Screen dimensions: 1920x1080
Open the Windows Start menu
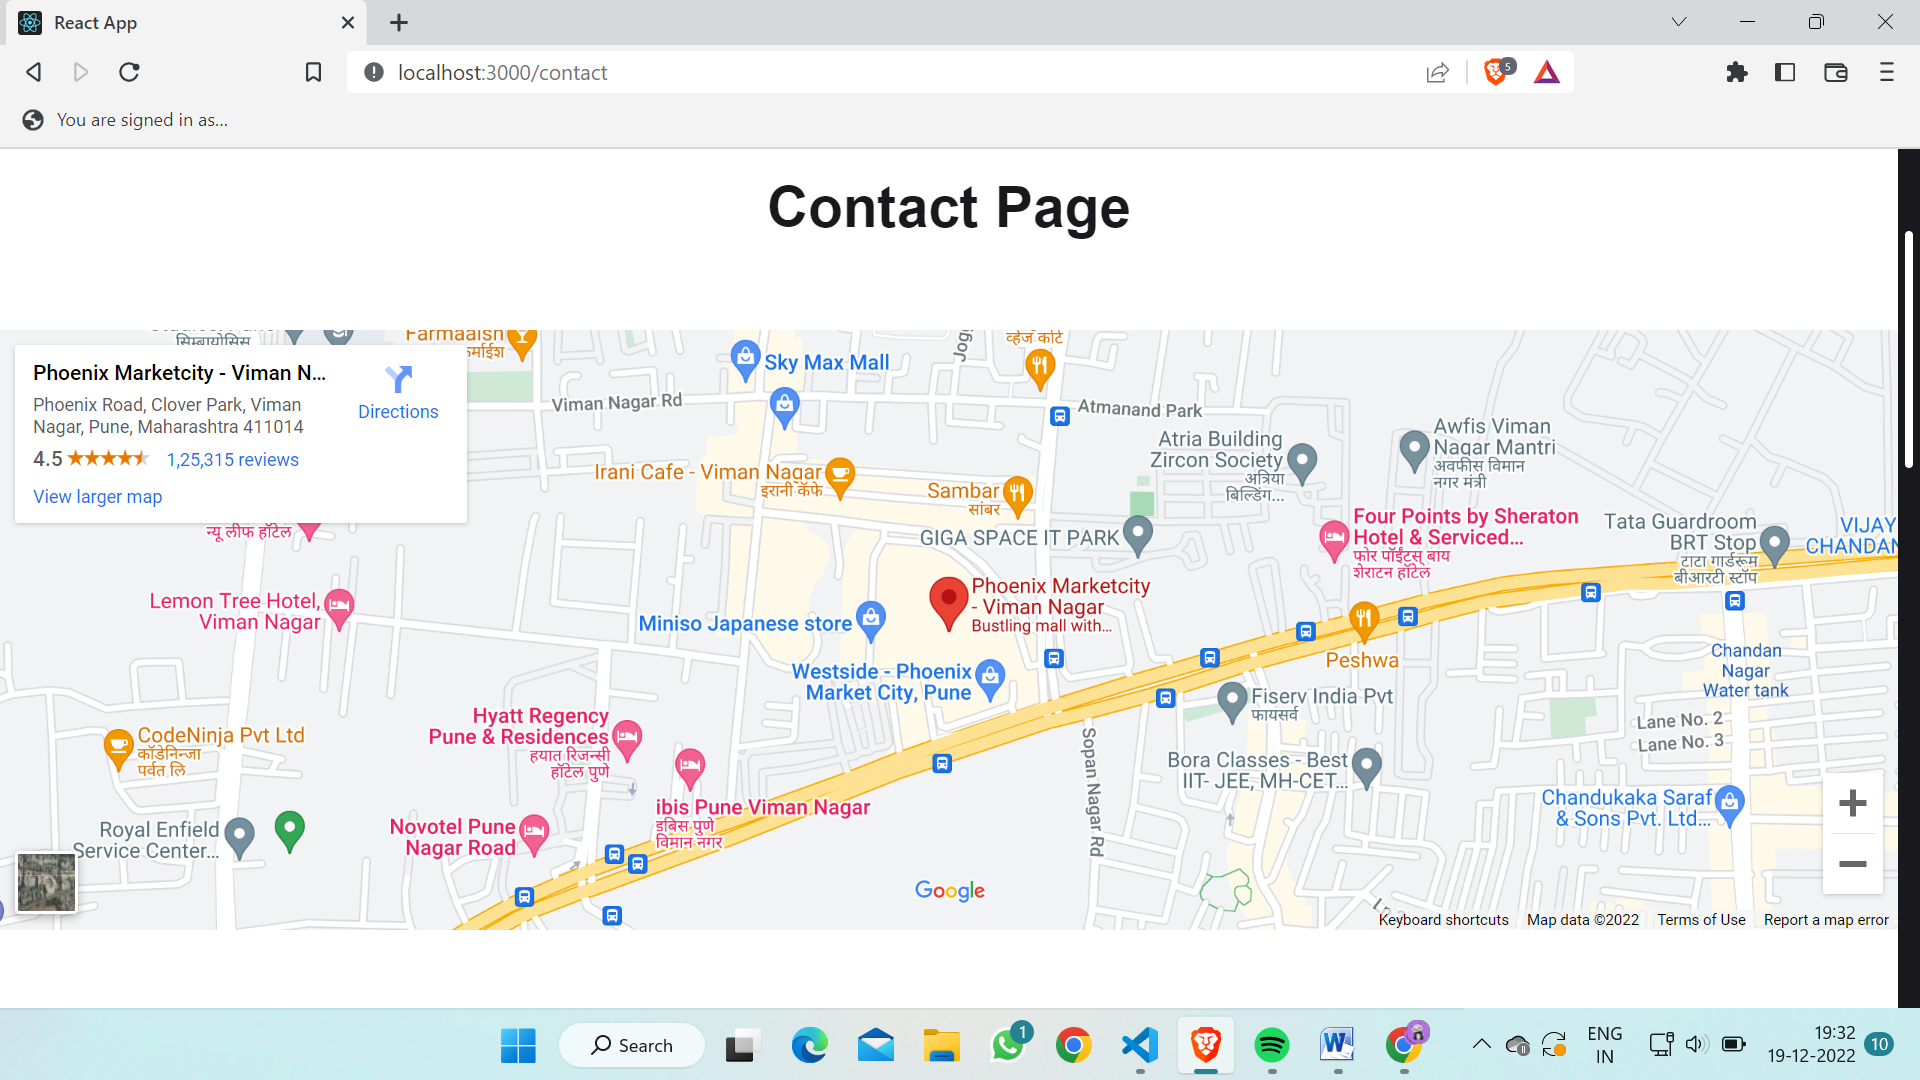[517, 1045]
